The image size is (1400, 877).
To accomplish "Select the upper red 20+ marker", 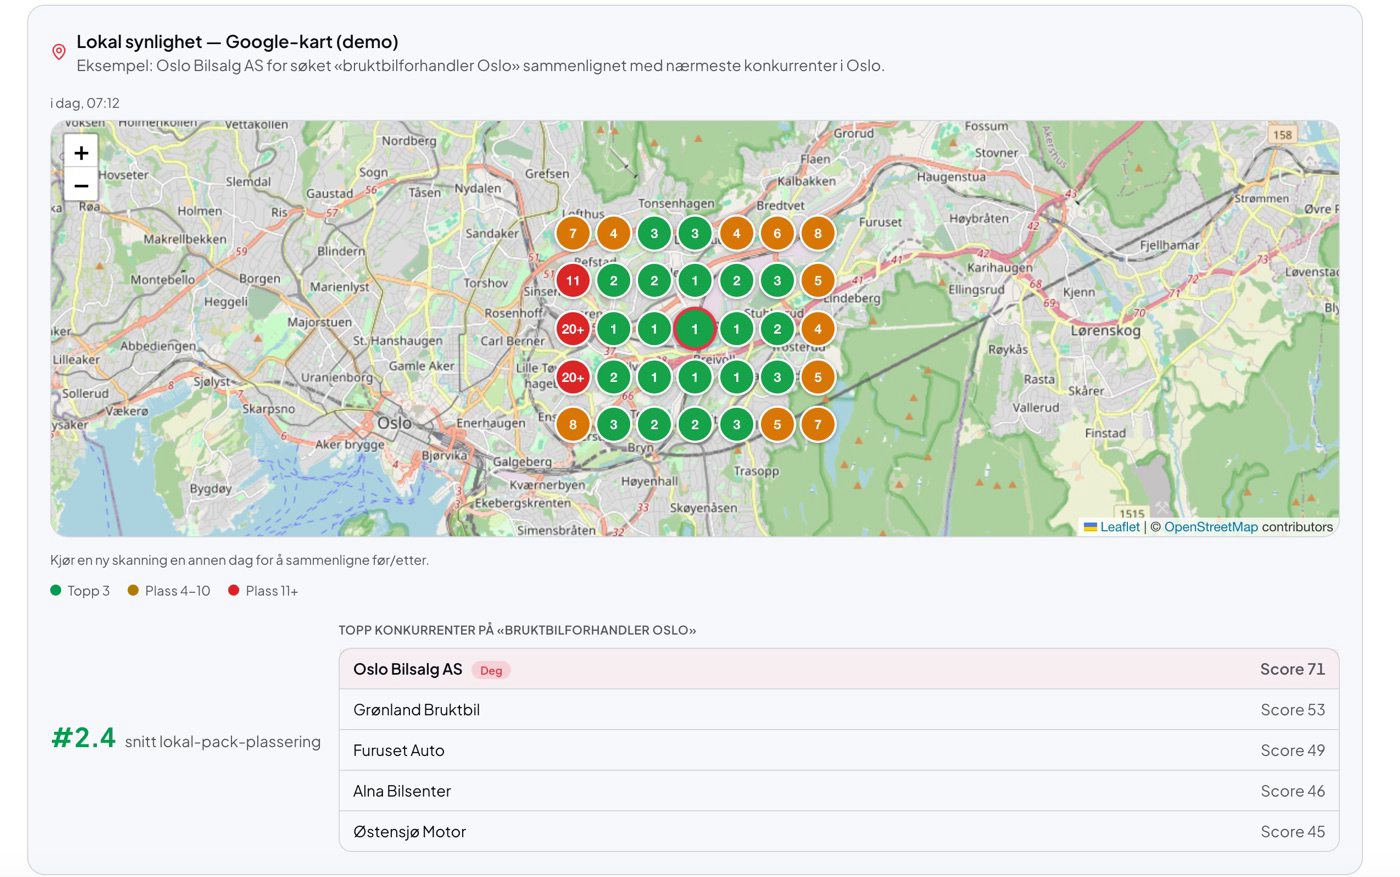I will coord(573,329).
